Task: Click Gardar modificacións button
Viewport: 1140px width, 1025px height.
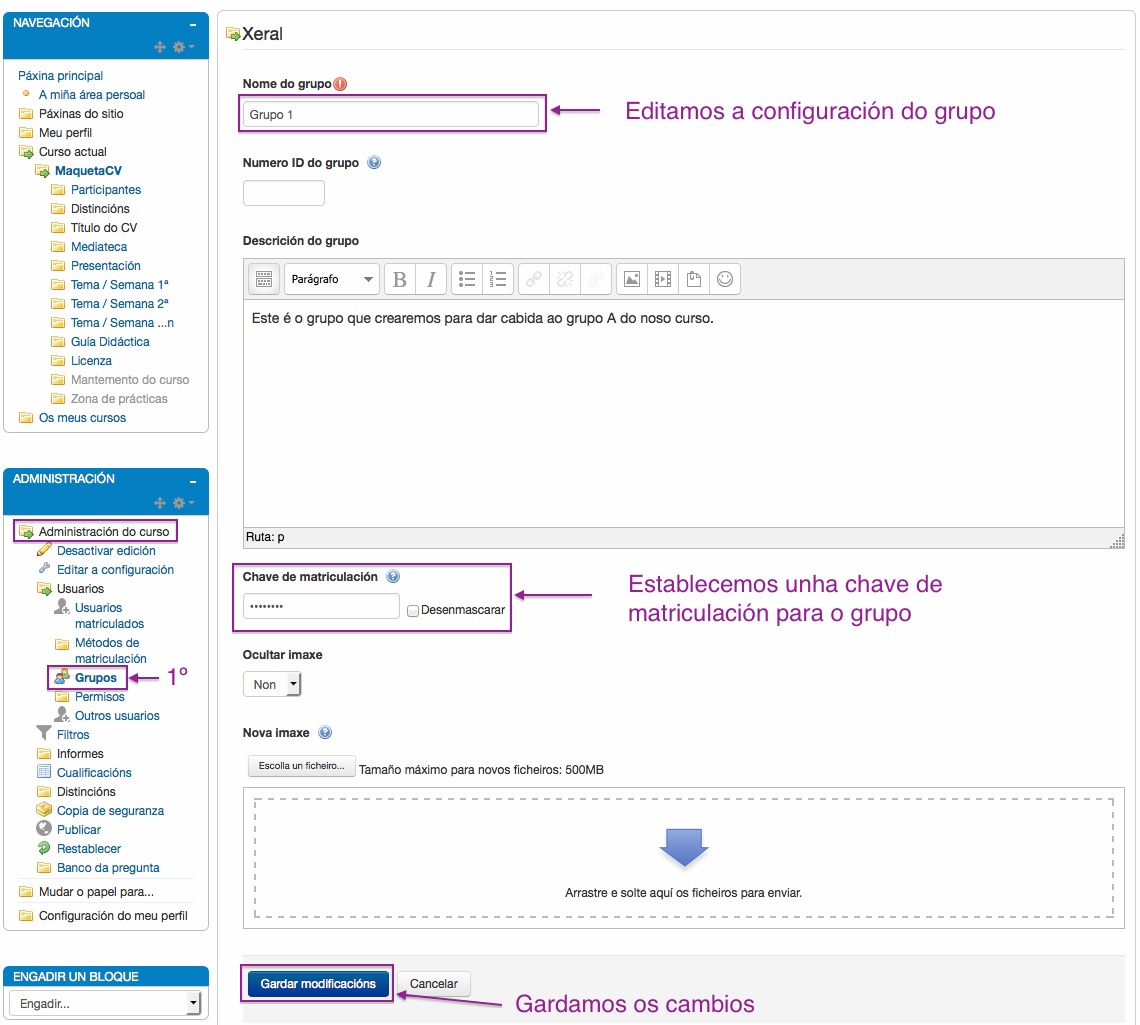Action: coord(317,983)
